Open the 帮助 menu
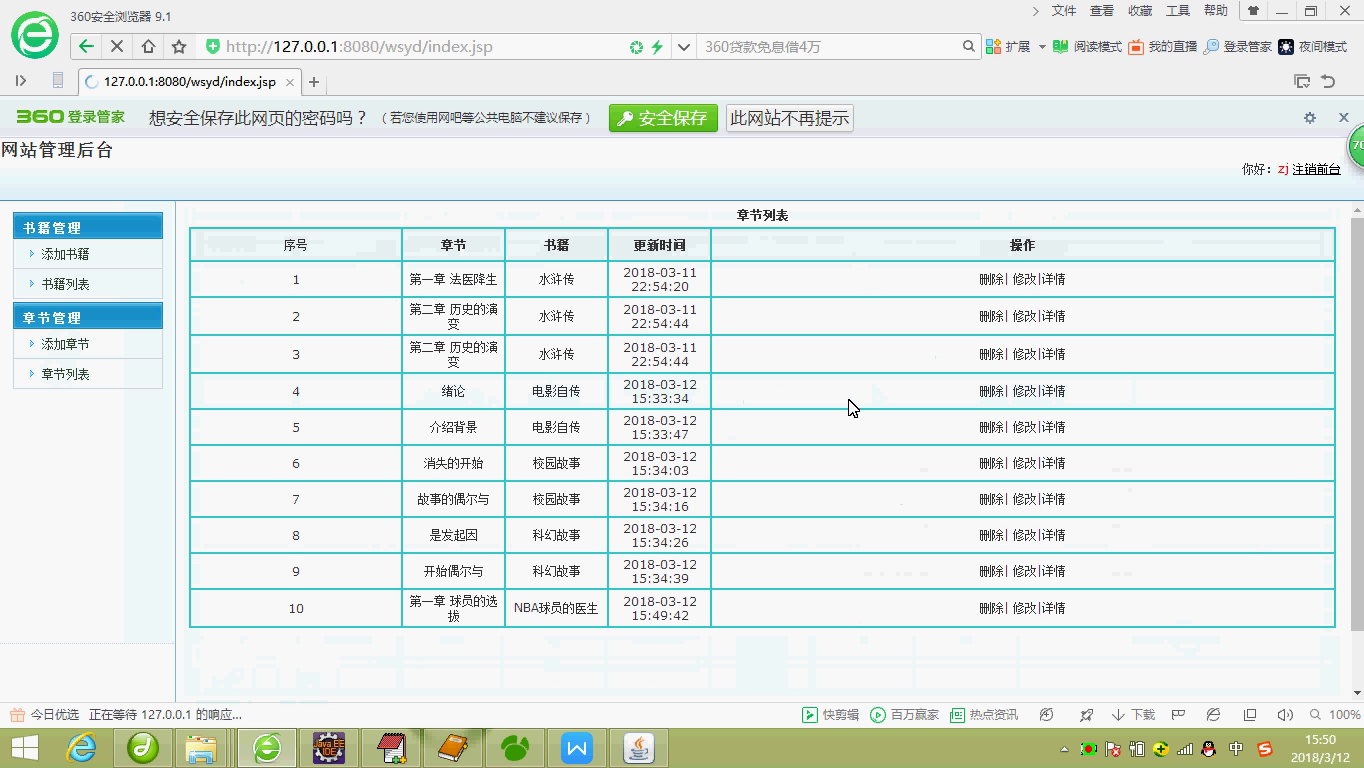The height and width of the screenshot is (768, 1364). pyautogui.click(x=1216, y=11)
